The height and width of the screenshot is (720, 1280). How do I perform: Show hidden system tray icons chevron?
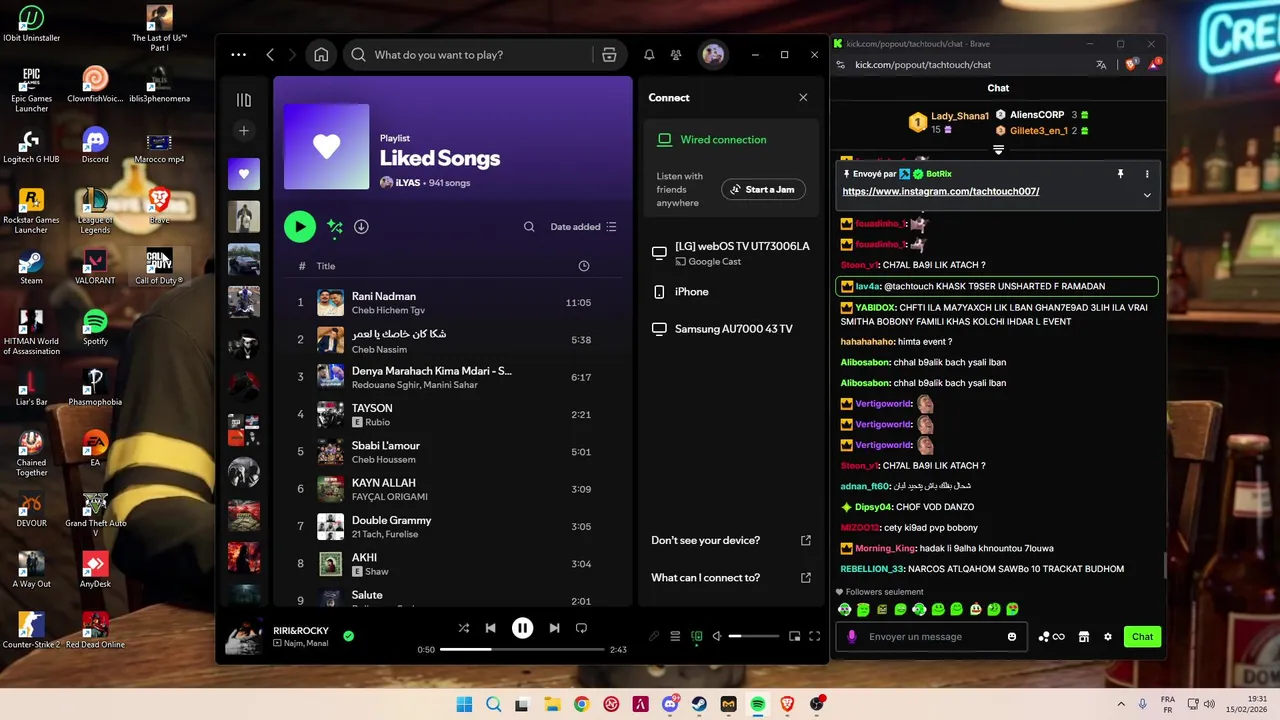[x=1121, y=704]
